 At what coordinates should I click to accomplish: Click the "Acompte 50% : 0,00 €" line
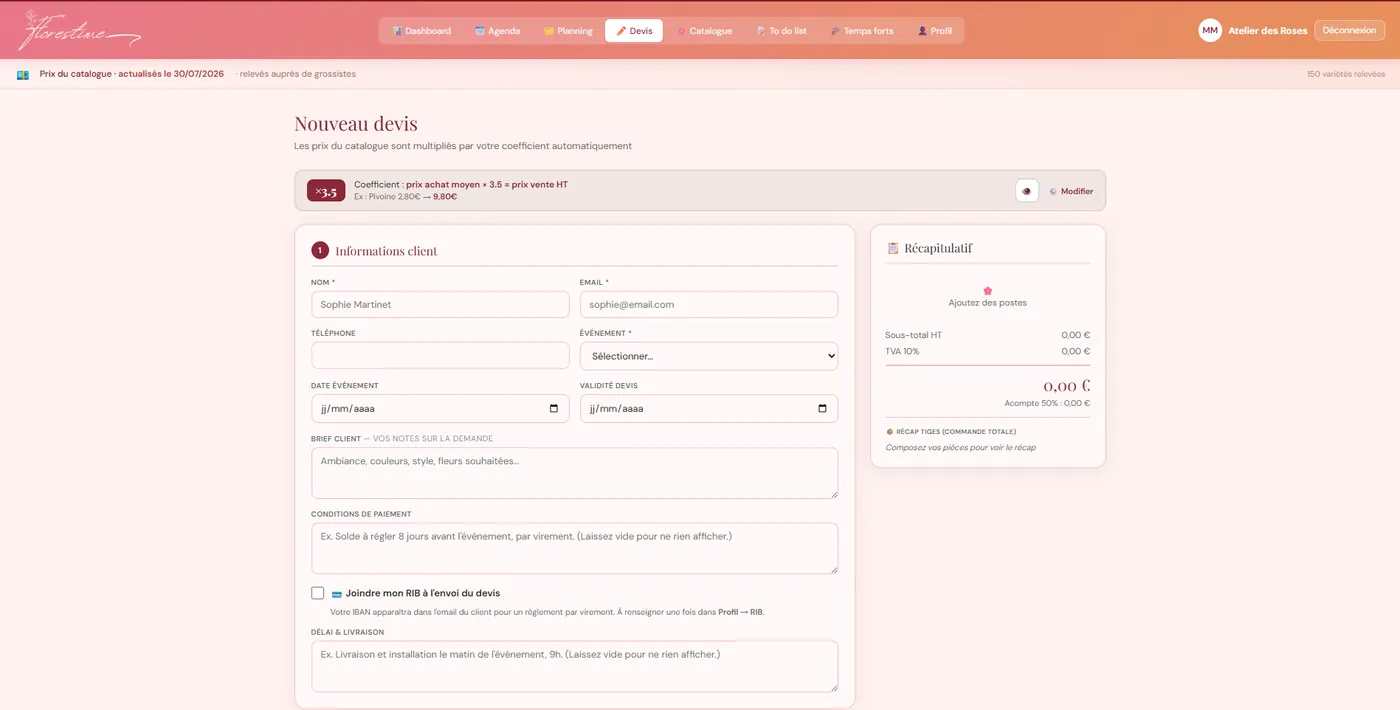(x=1047, y=403)
